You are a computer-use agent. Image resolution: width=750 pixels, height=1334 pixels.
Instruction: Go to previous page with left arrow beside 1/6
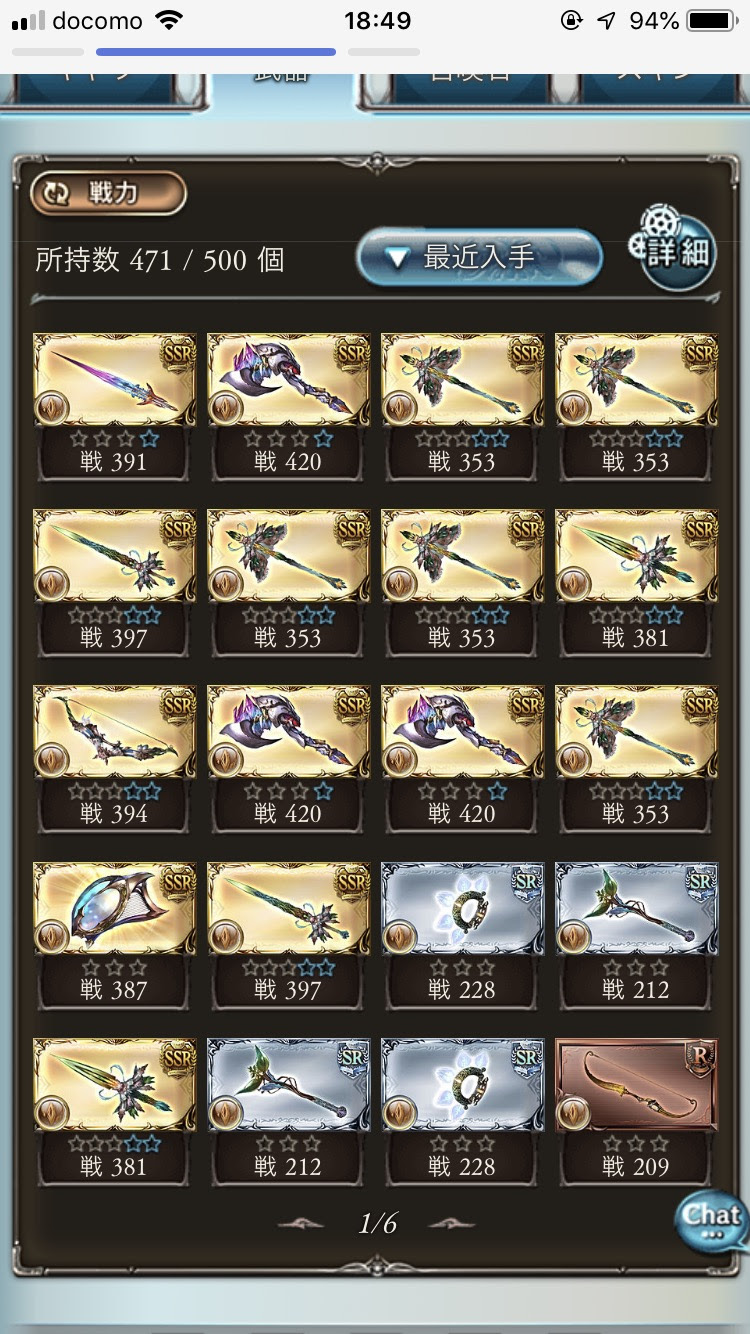tap(303, 1223)
